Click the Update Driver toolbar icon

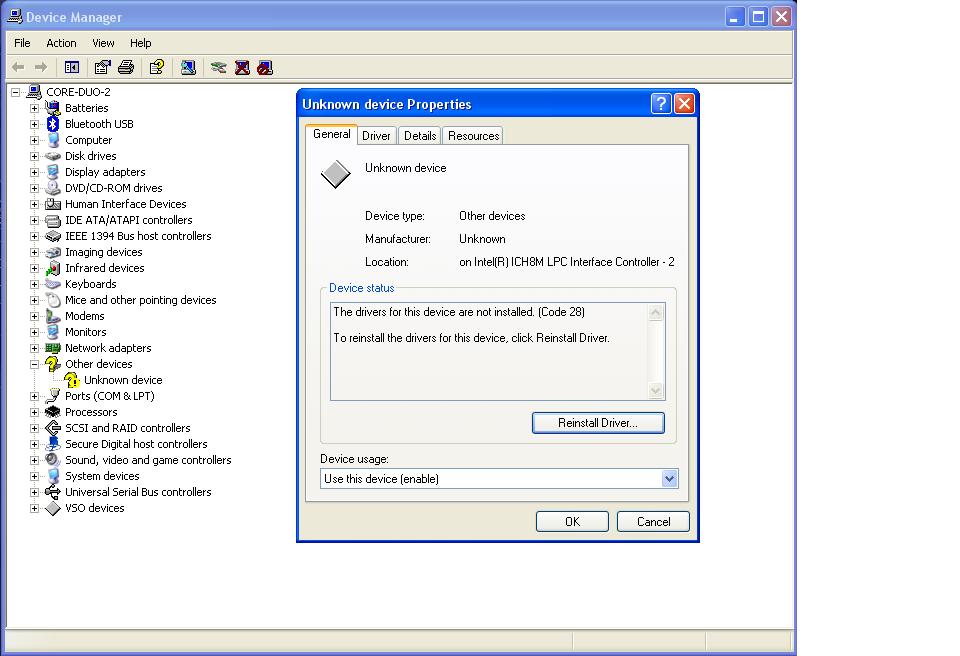(x=219, y=67)
